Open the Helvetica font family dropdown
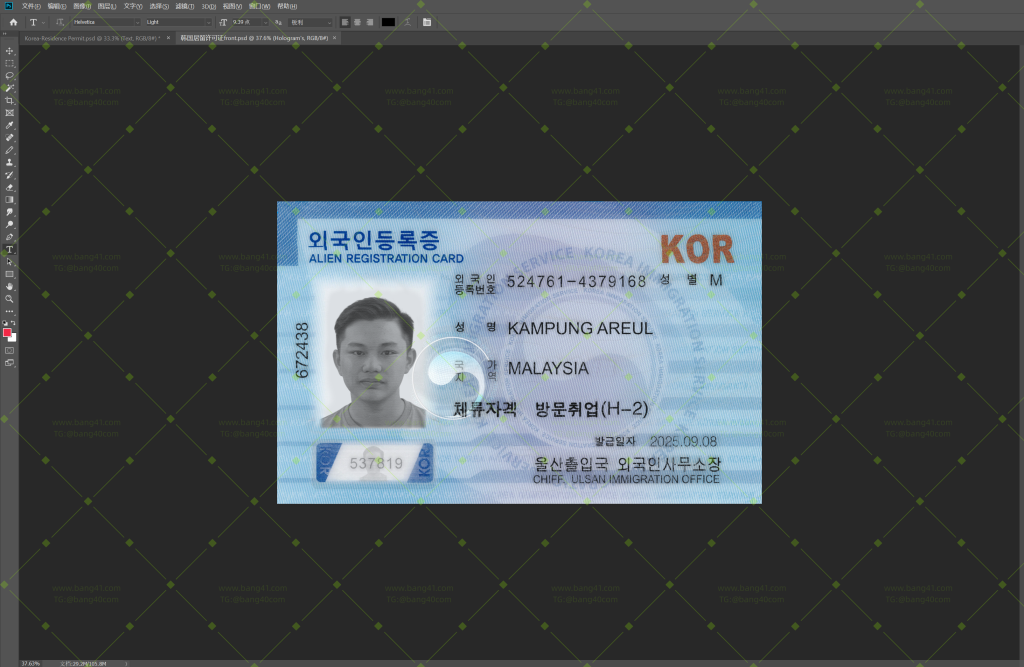This screenshot has height=667, width=1024. pos(136,22)
